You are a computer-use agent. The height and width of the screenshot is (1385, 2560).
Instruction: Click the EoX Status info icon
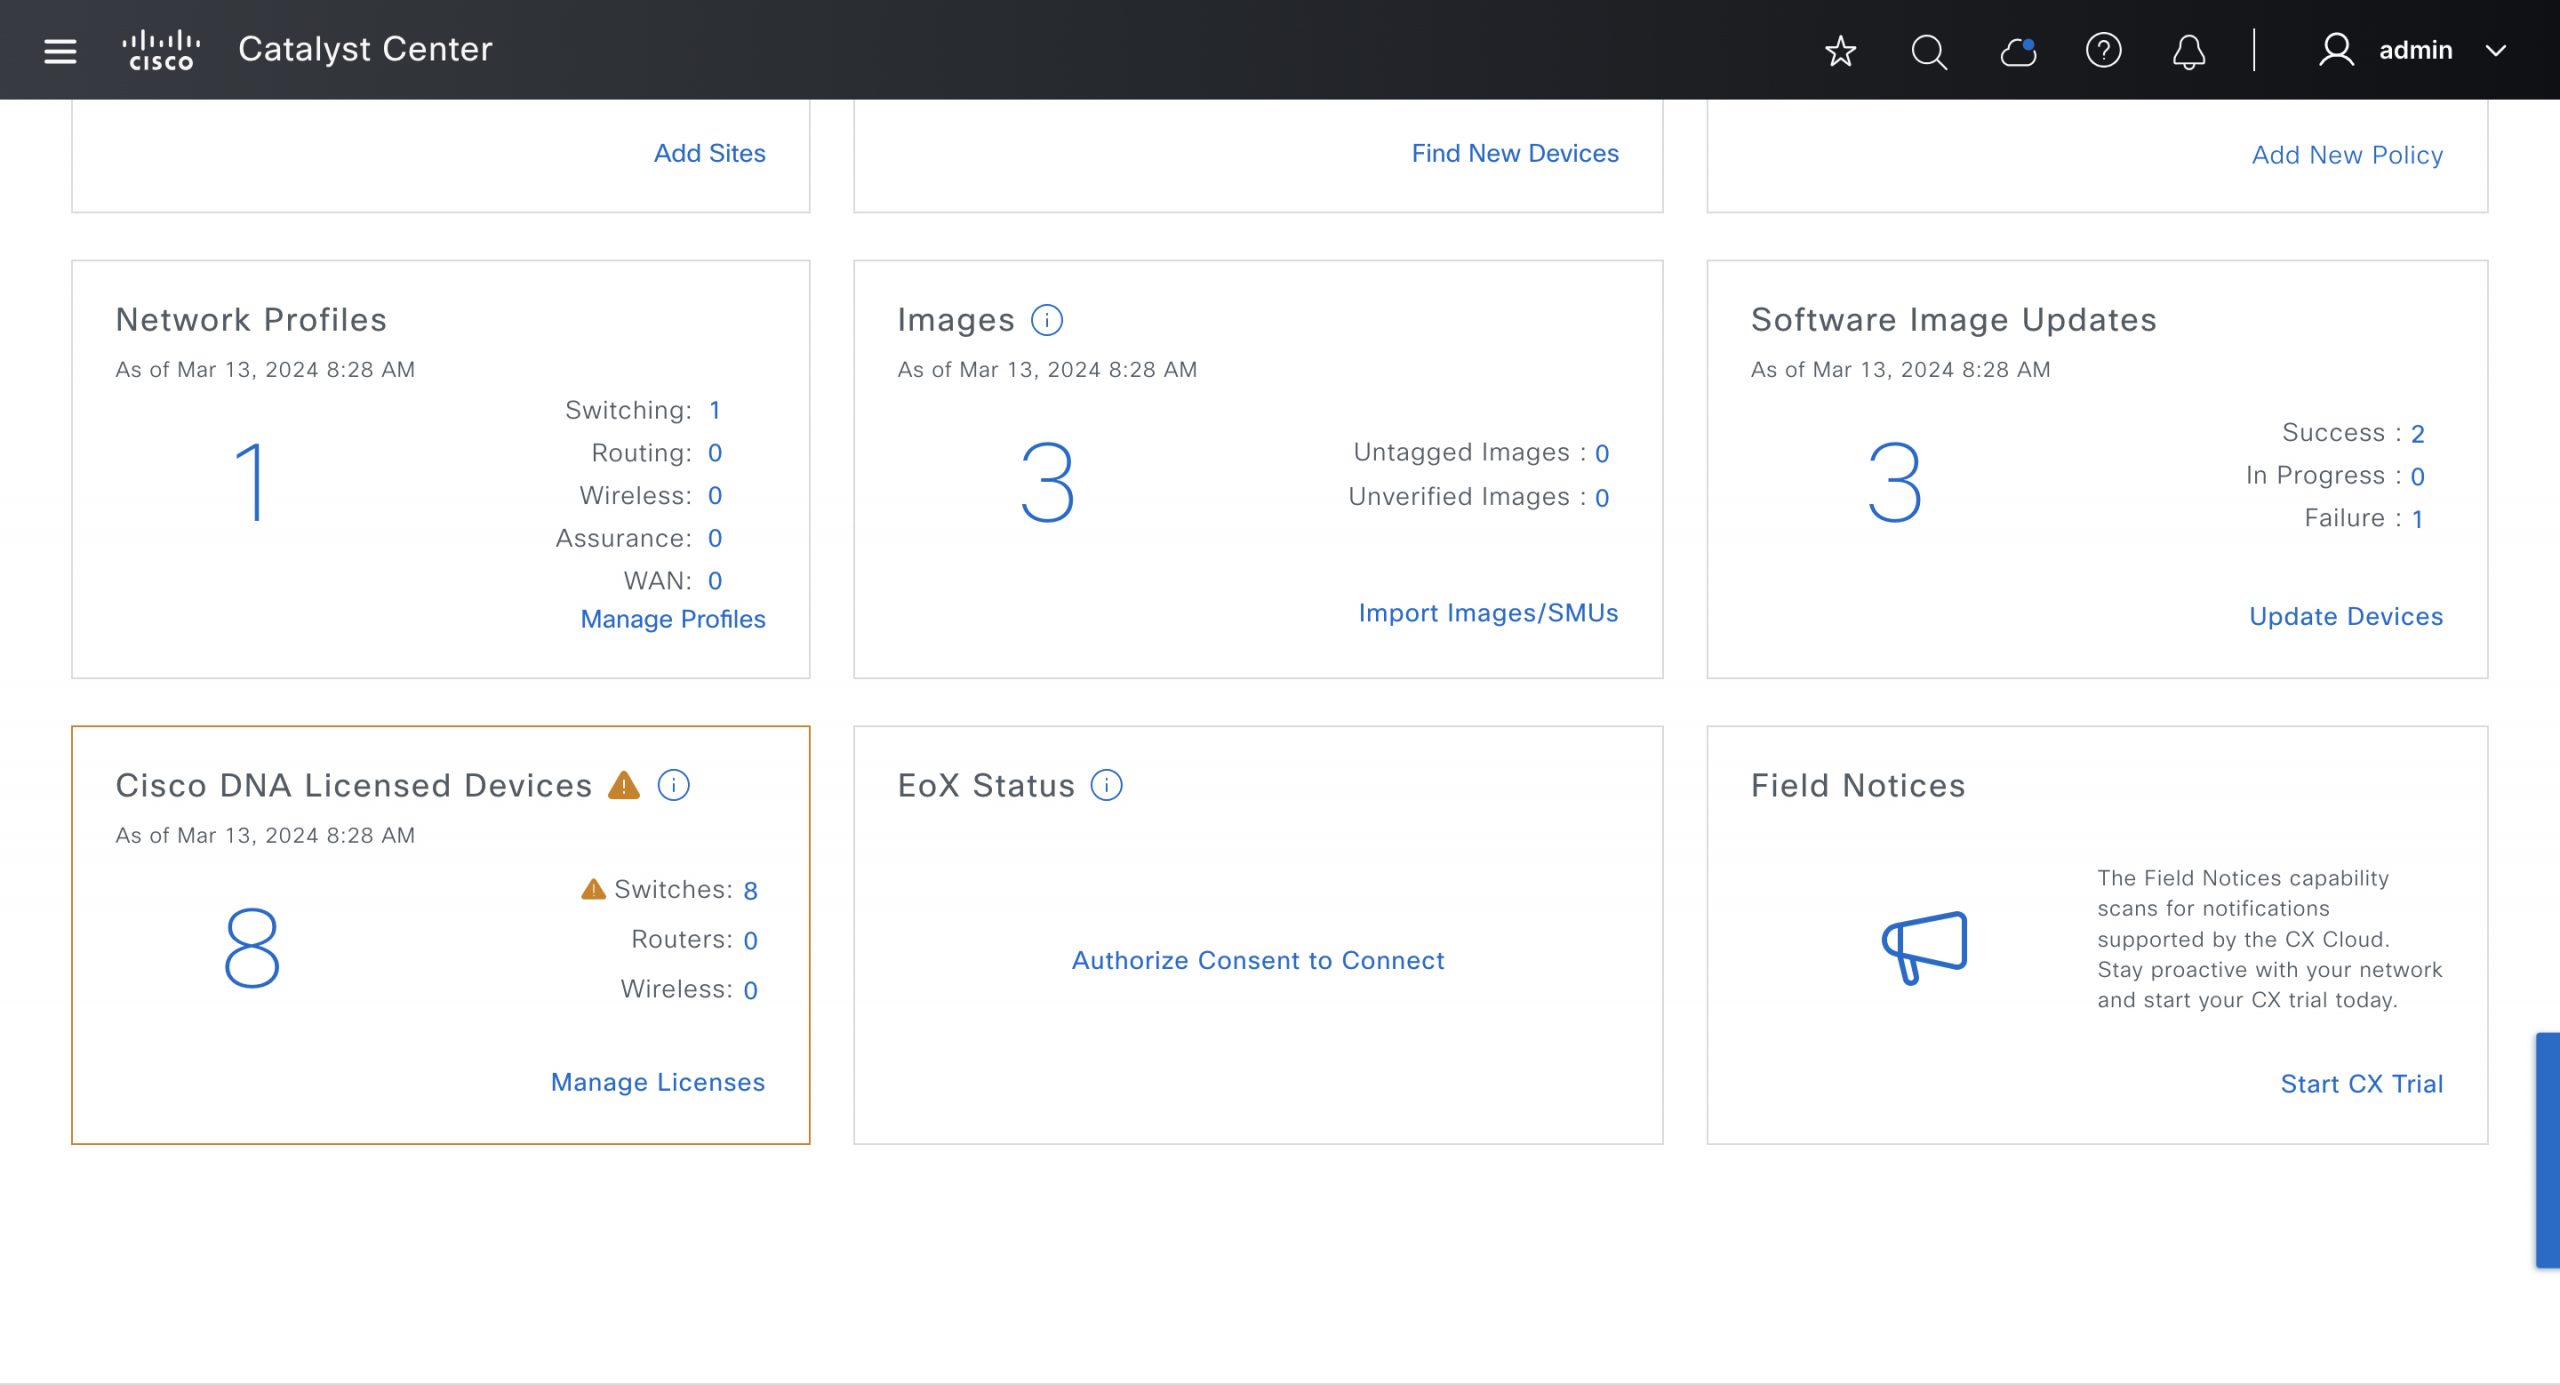[1106, 785]
